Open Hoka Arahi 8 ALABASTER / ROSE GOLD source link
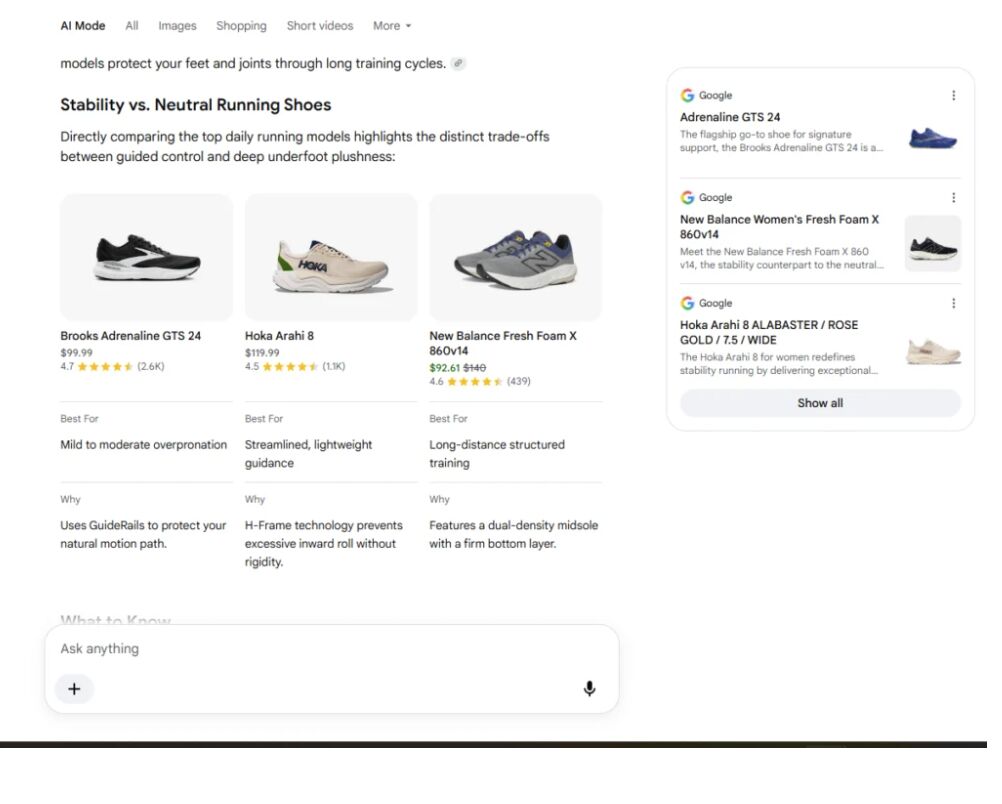This screenshot has width=1002, height=804. 769,332
